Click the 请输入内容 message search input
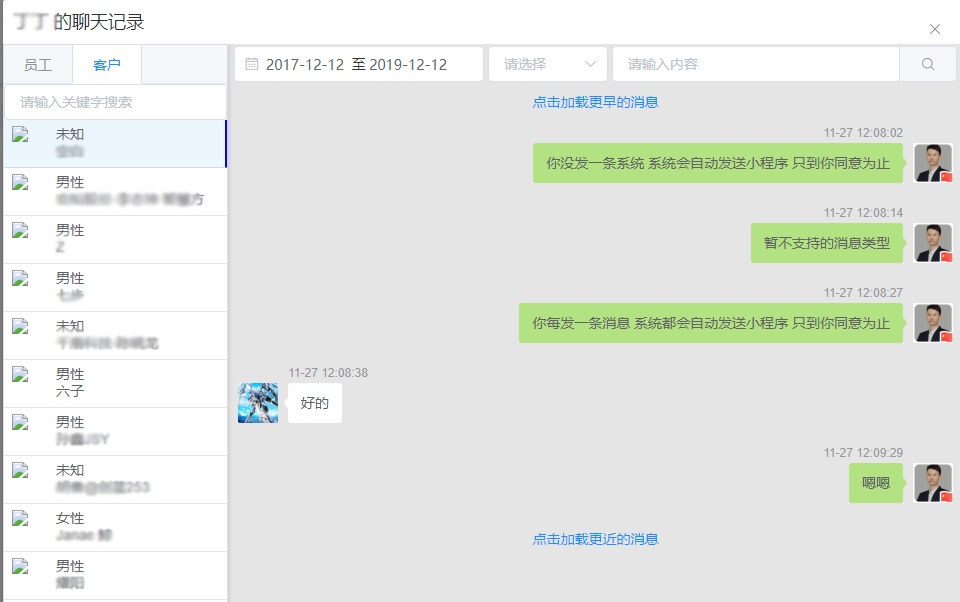The height and width of the screenshot is (602, 960). pyautogui.click(x=755, y=64)
